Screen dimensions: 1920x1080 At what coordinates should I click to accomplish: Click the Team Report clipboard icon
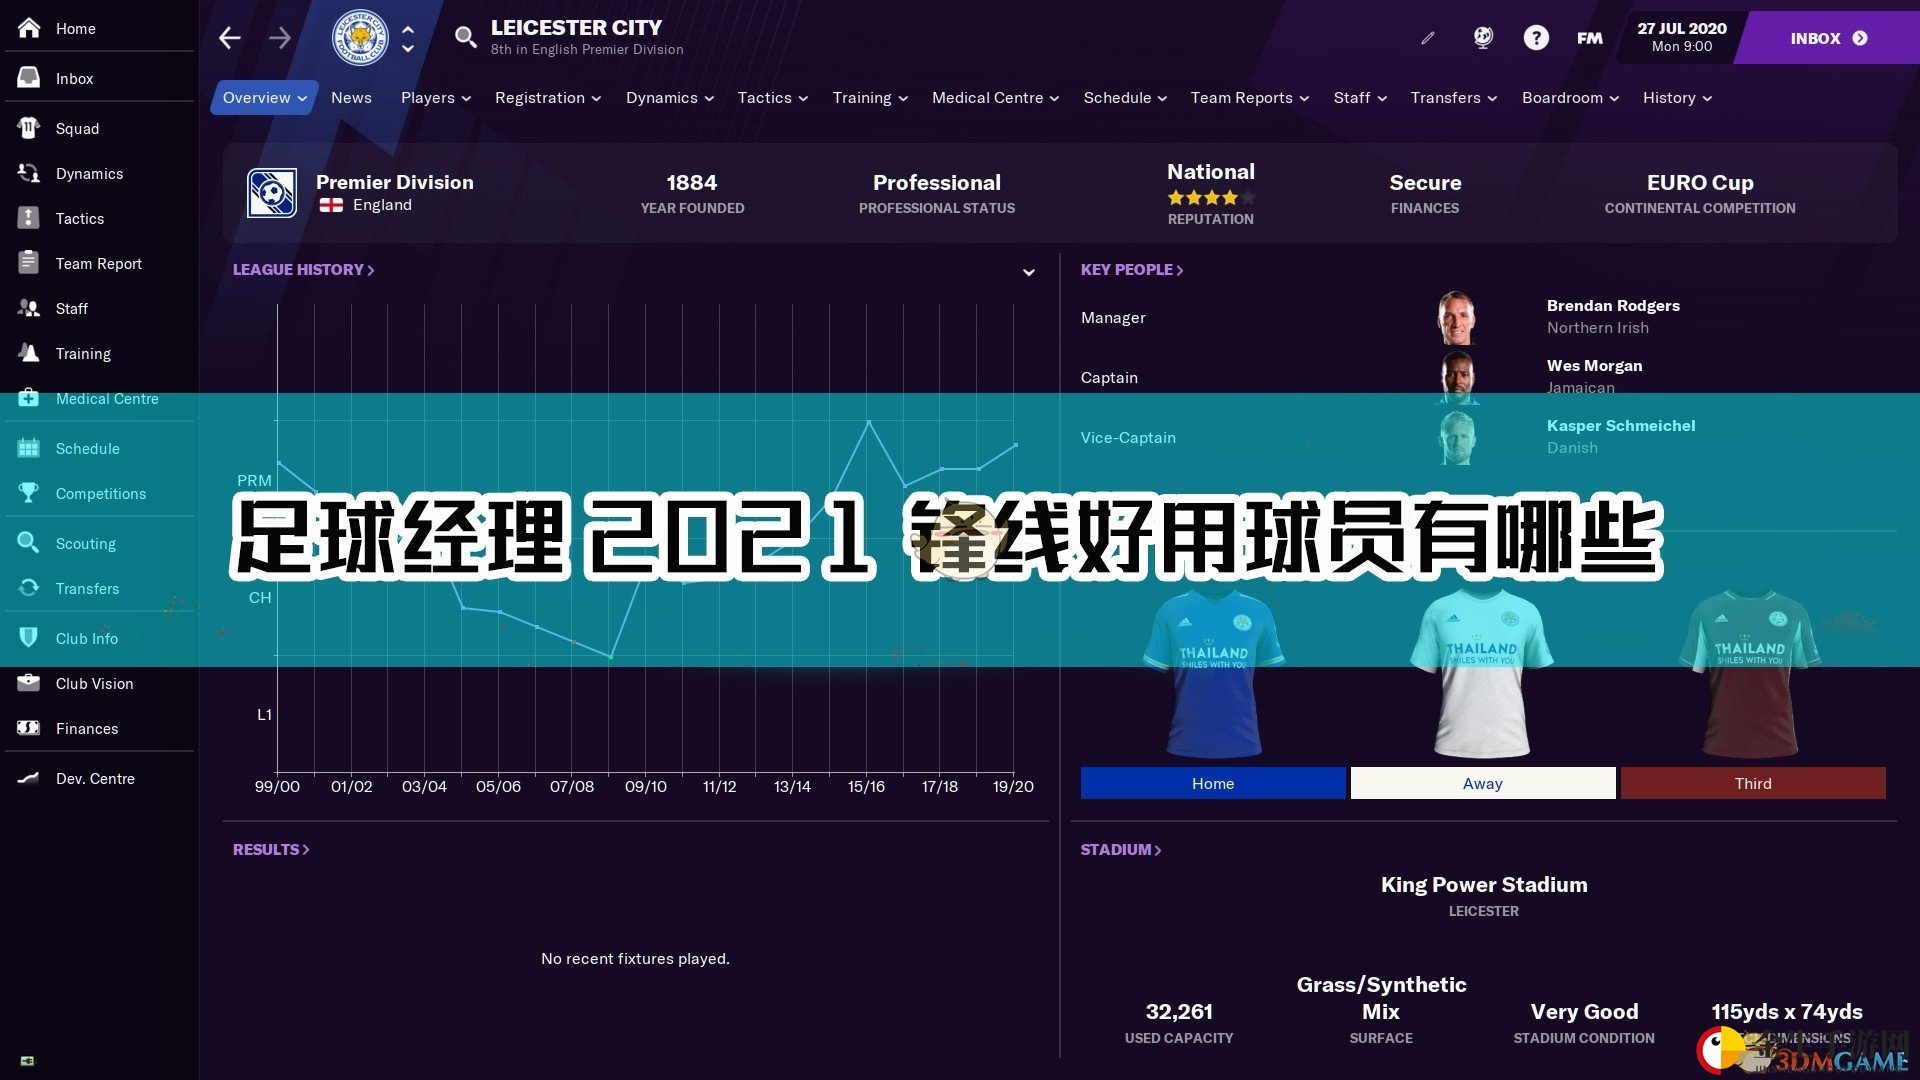tap(29, 263)
